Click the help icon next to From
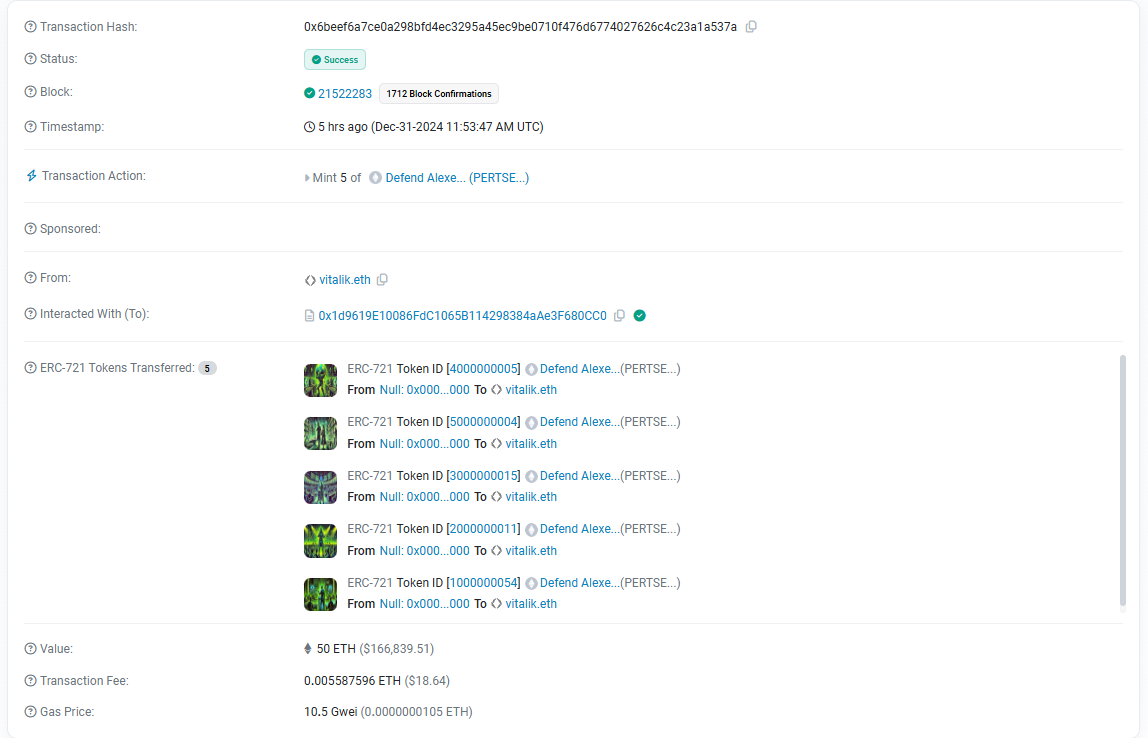Viewport: 1148px width, 738px height. point(30,277)
